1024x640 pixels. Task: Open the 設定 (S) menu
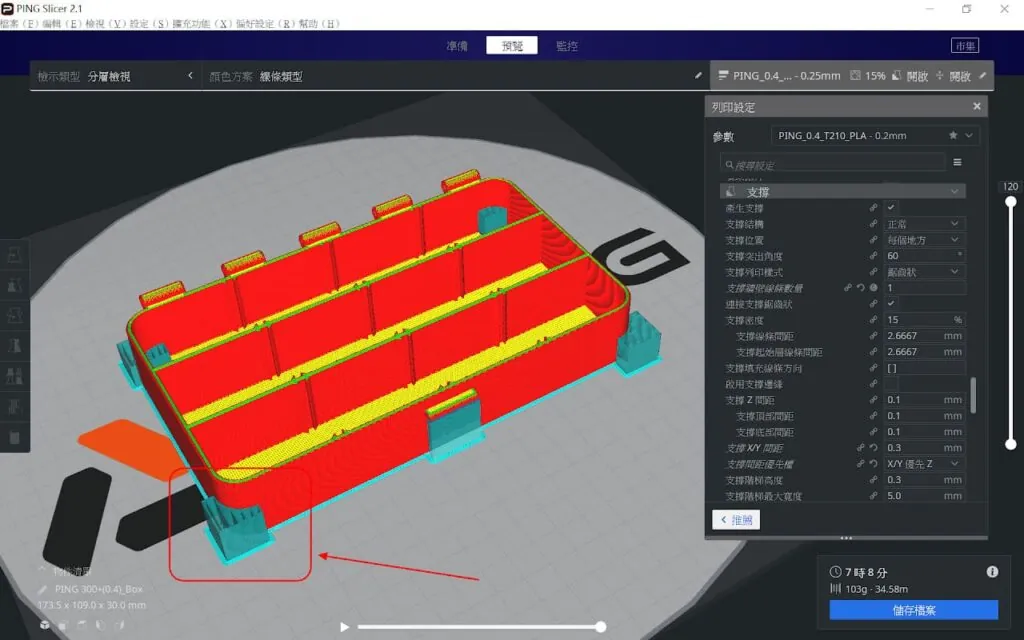149,24
